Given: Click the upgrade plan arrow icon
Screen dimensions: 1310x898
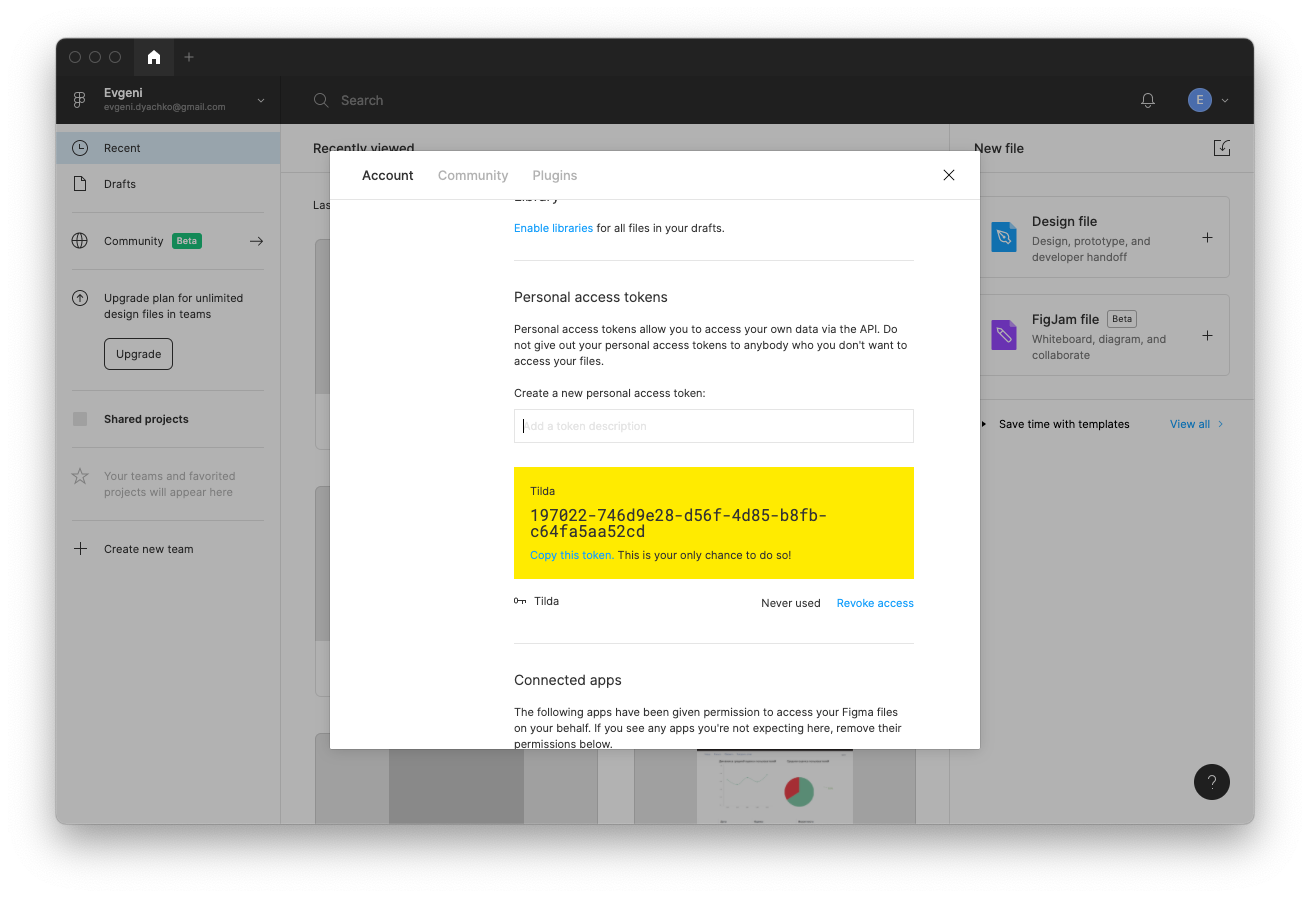Looking at the screenshot, I should (x=80, y=298).
